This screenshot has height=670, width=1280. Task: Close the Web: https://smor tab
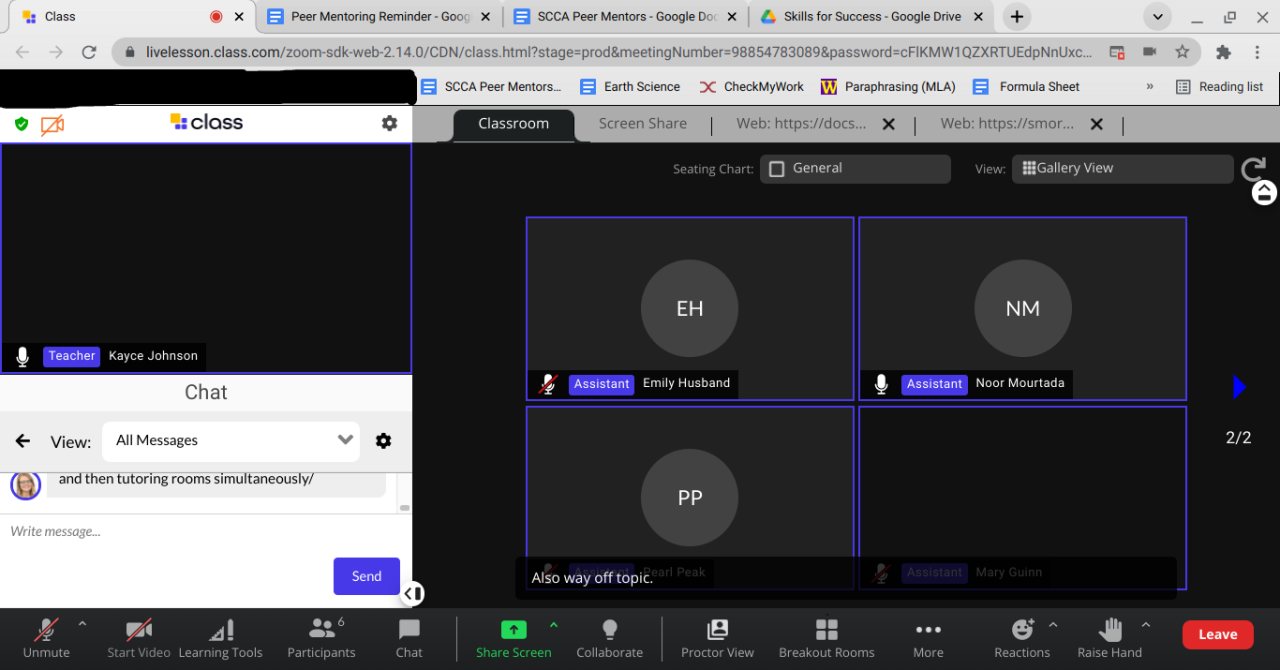[1096, 125]
